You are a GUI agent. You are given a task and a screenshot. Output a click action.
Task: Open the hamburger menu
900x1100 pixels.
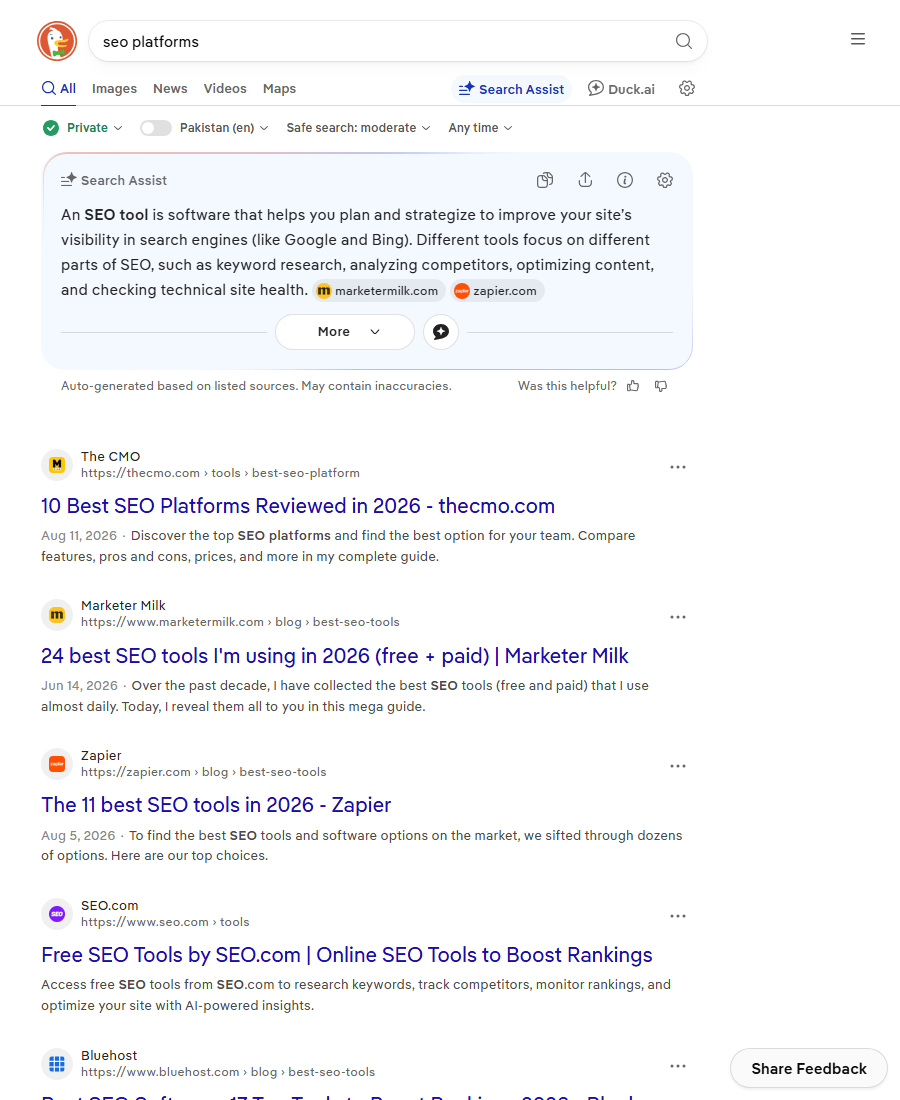tap(857, 39)
